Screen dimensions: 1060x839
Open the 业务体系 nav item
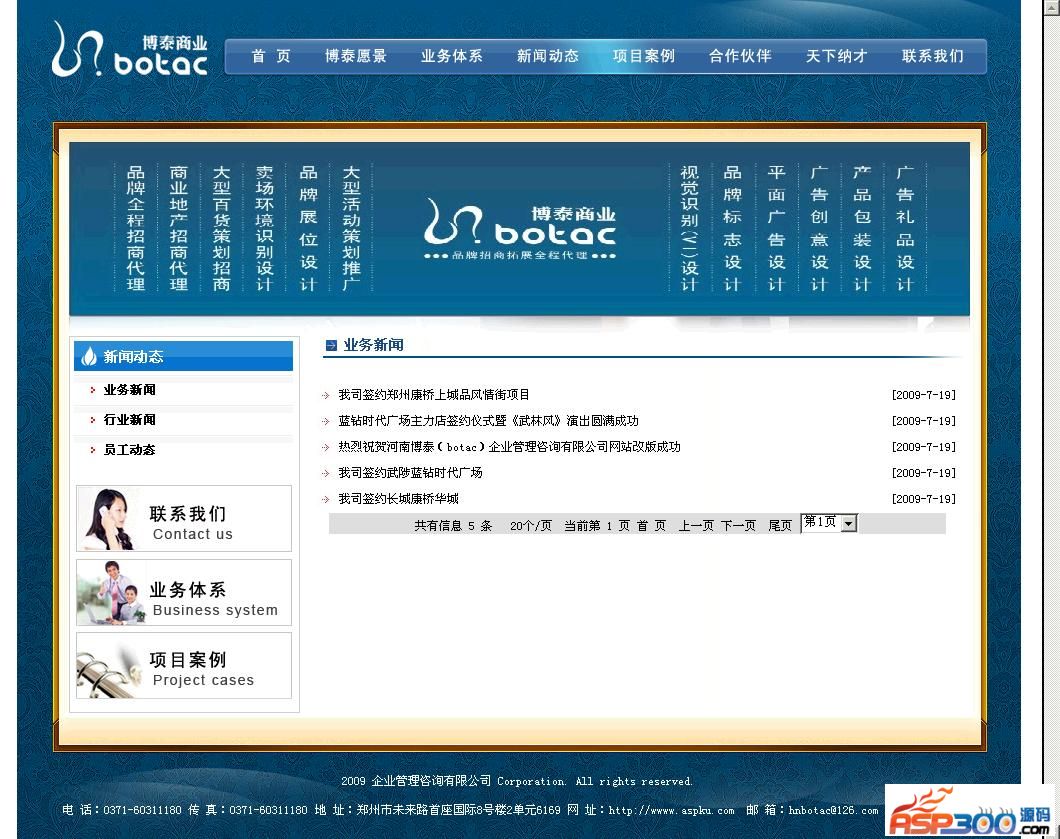[452, 56]
